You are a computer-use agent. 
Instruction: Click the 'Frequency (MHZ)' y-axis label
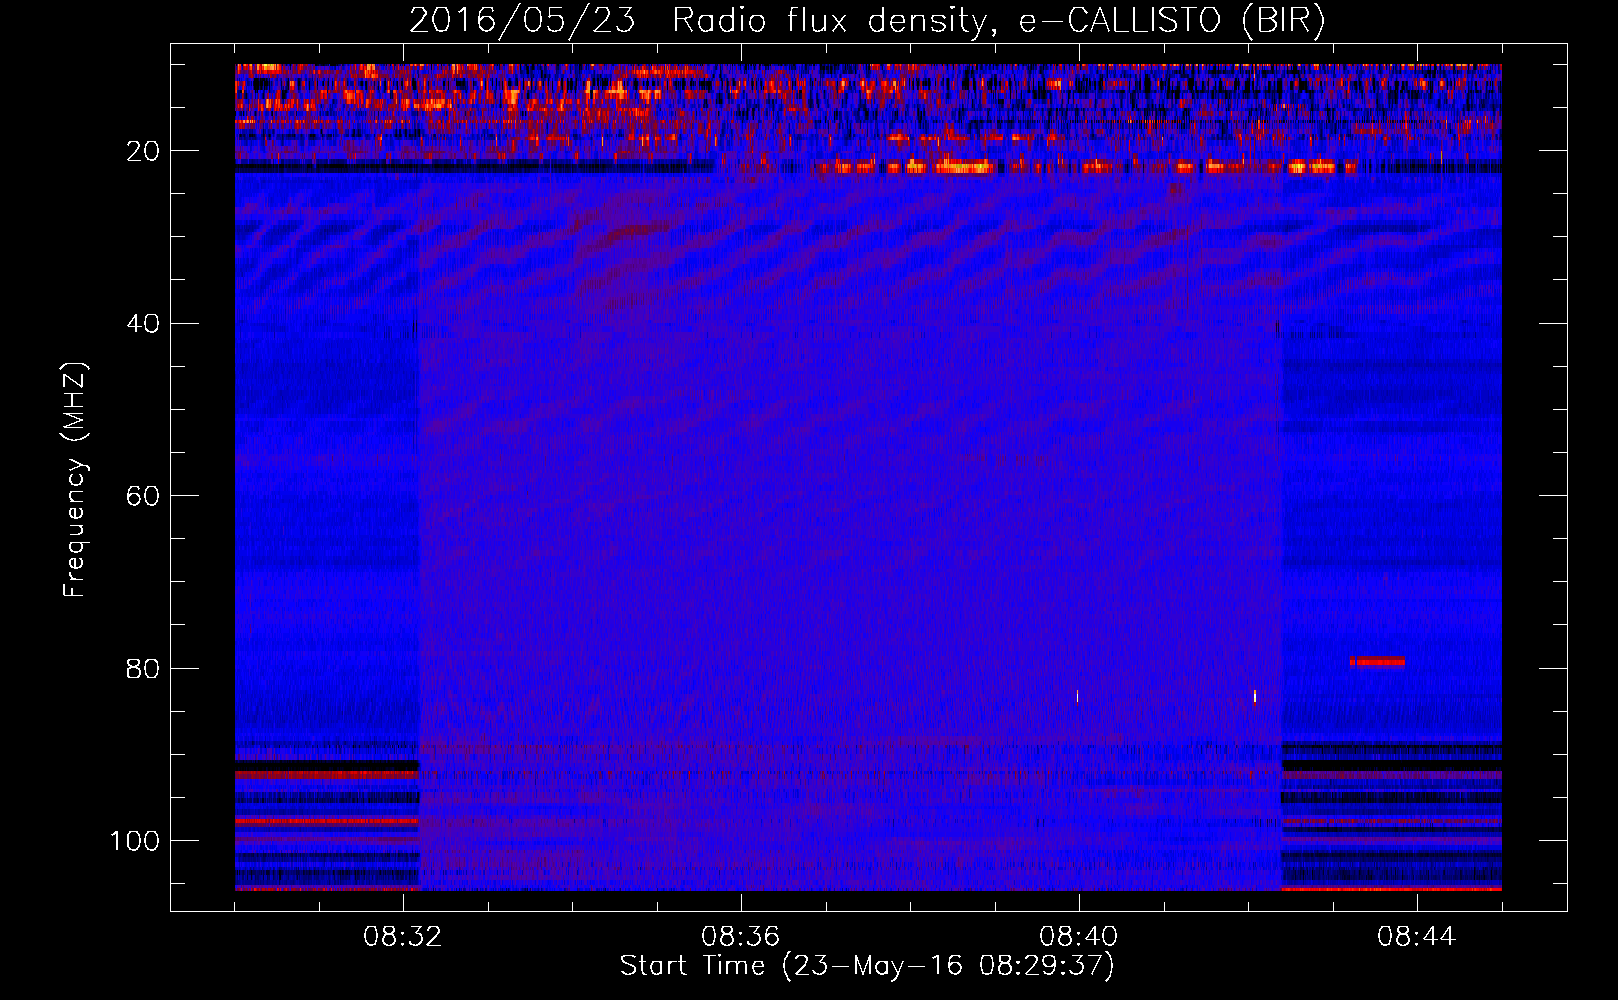coord(75,480)
